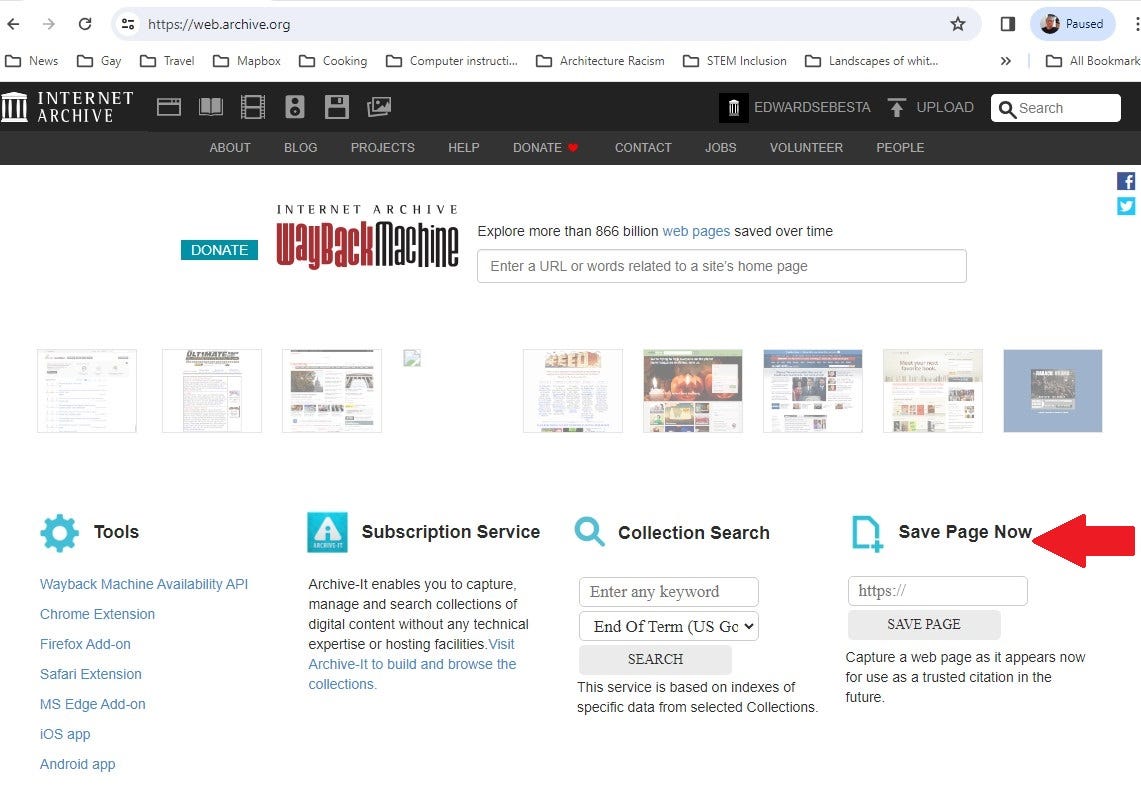Viewport: 1141px width, 799px height.
Task: Open site information icon in address bar
Action: (128, 24)
